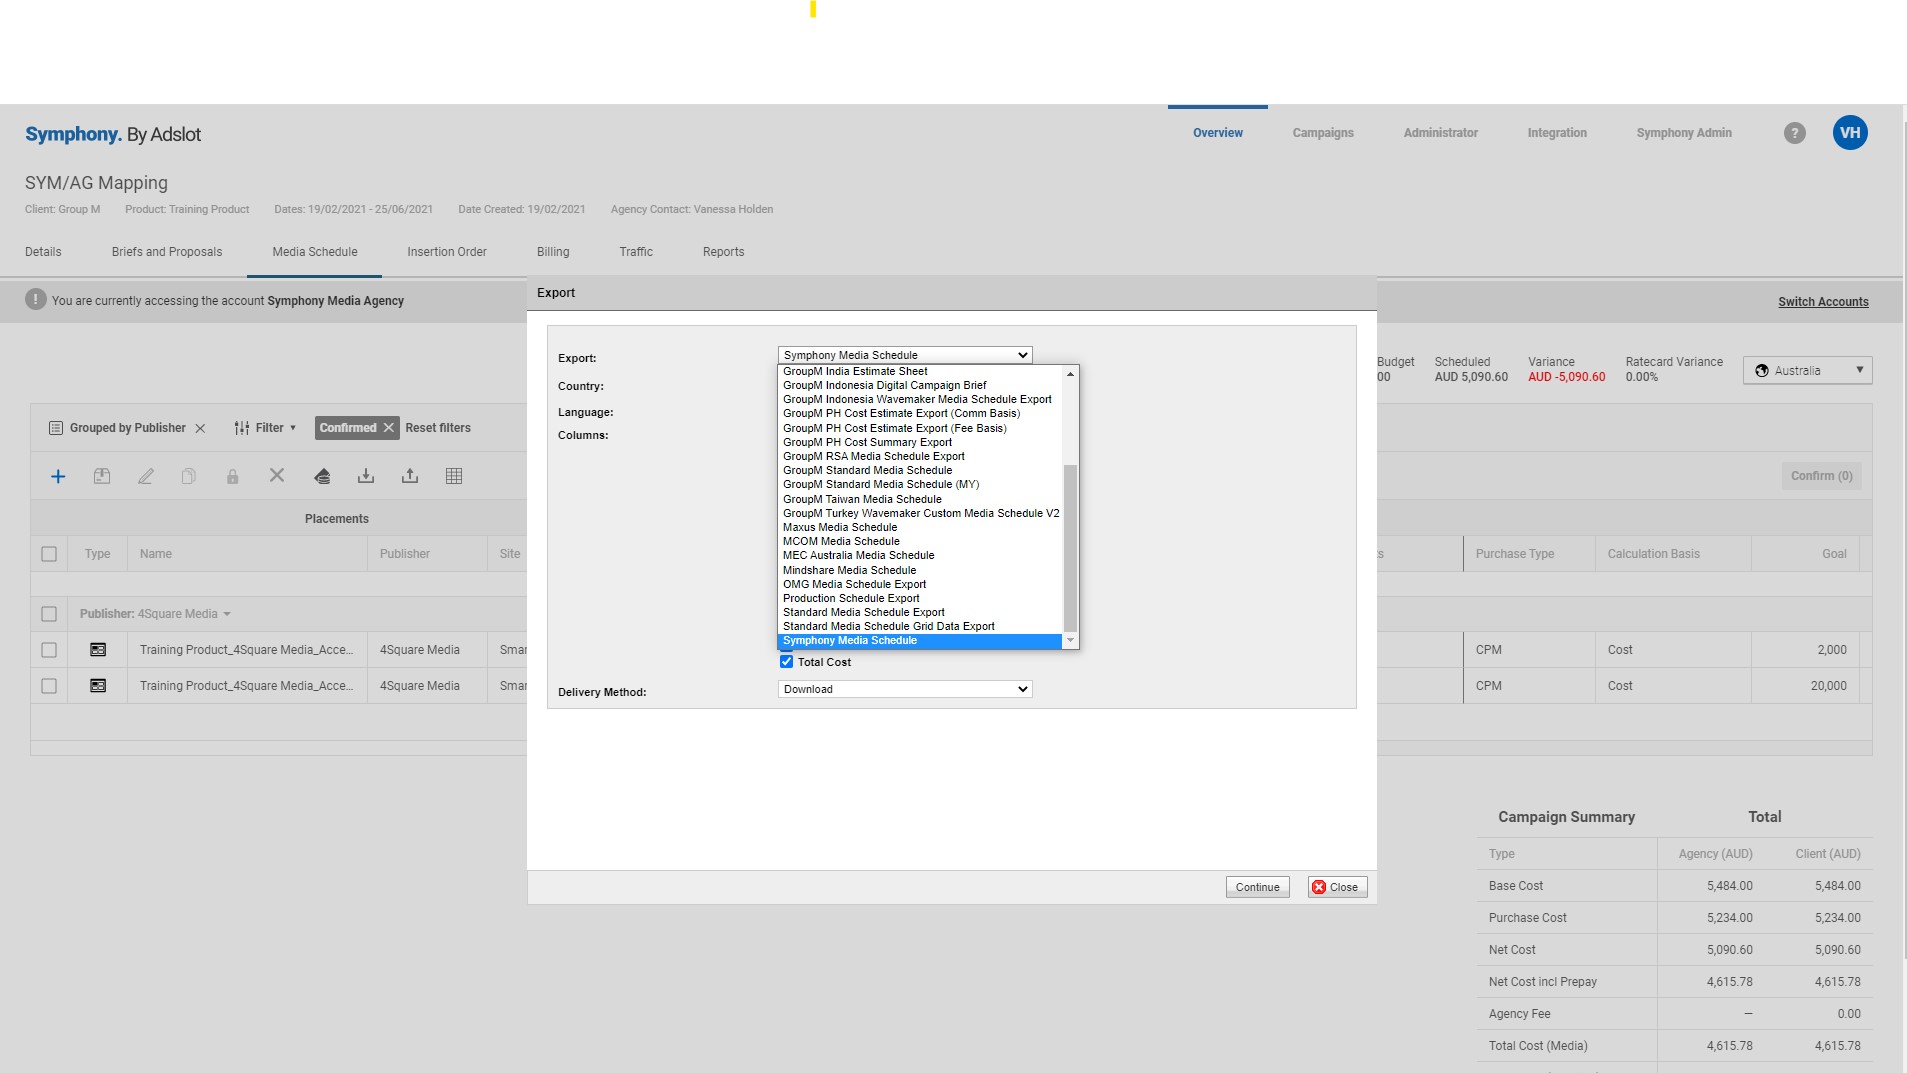Click the export list scrollbar thumb
This screenshot has width=1907, height=1073.
tap(1070, 548)
